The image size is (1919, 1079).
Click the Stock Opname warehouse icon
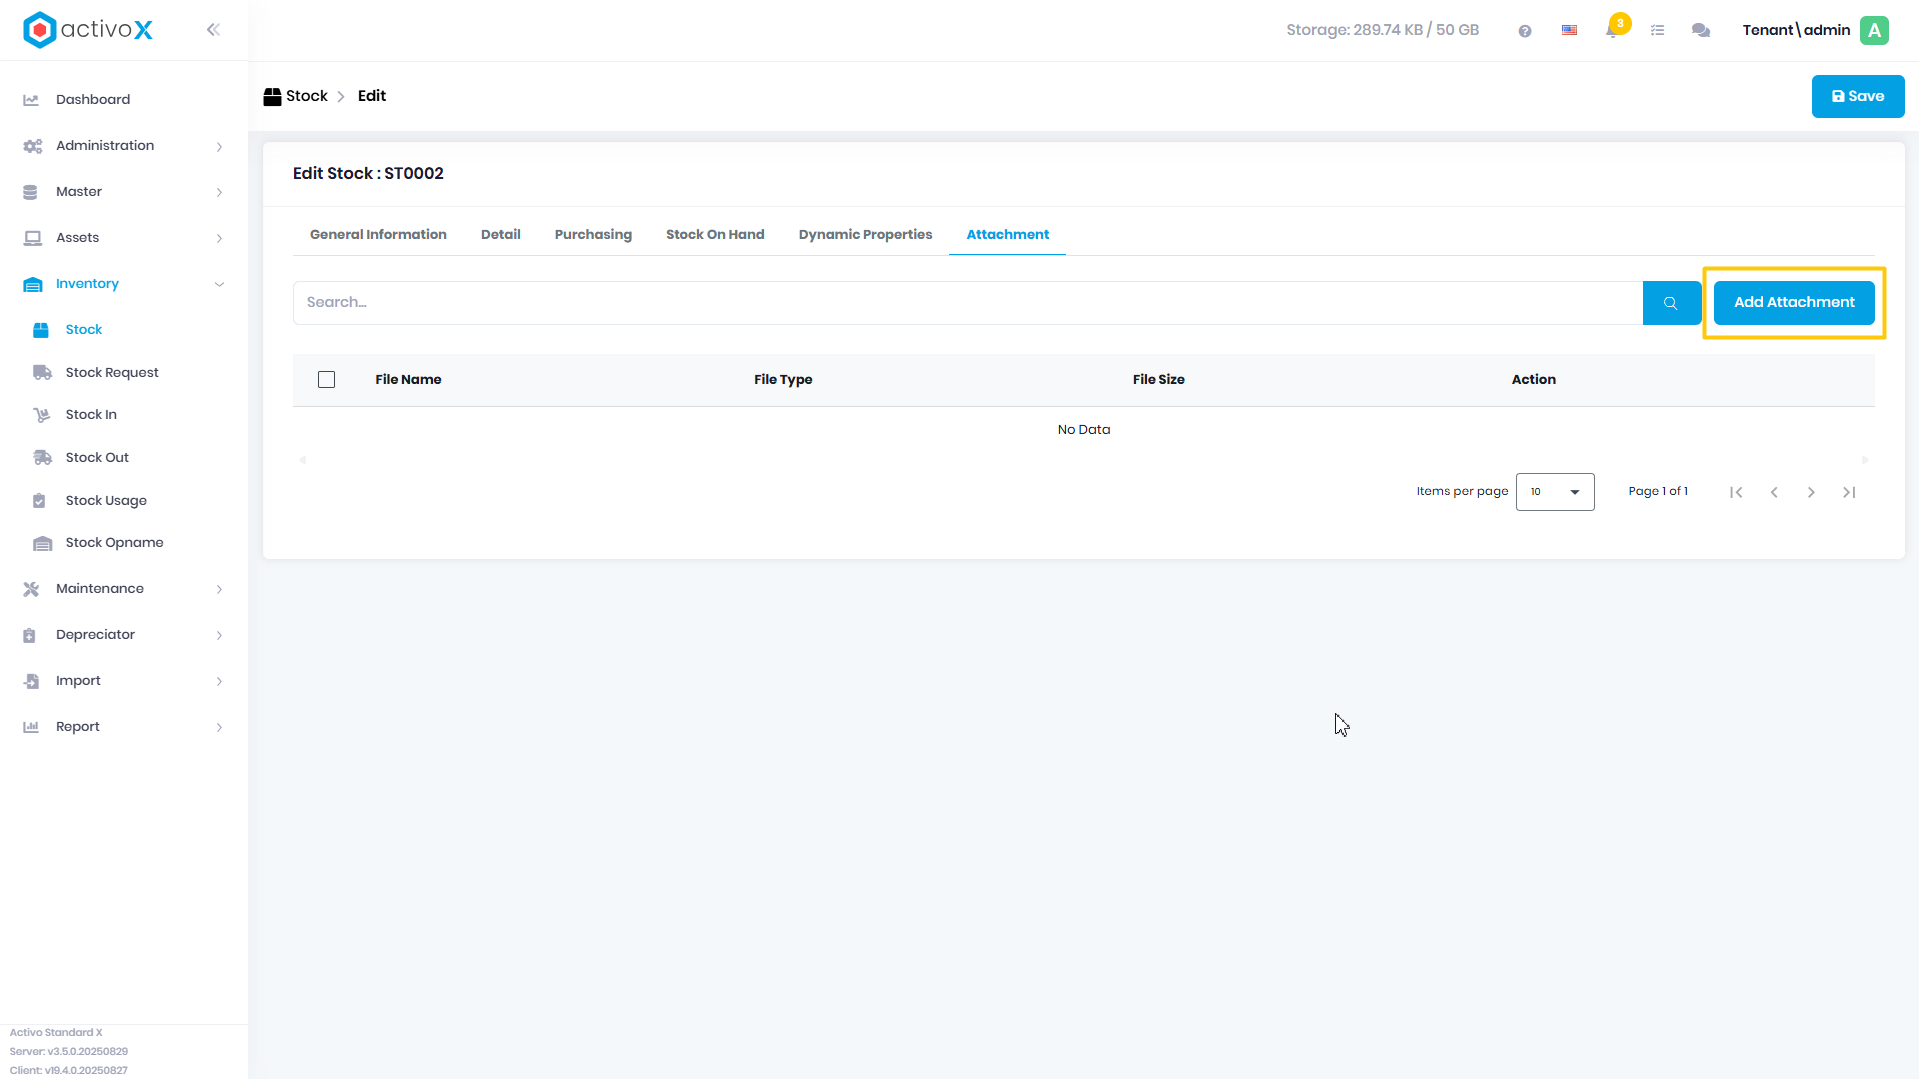(x=42, y=543)
